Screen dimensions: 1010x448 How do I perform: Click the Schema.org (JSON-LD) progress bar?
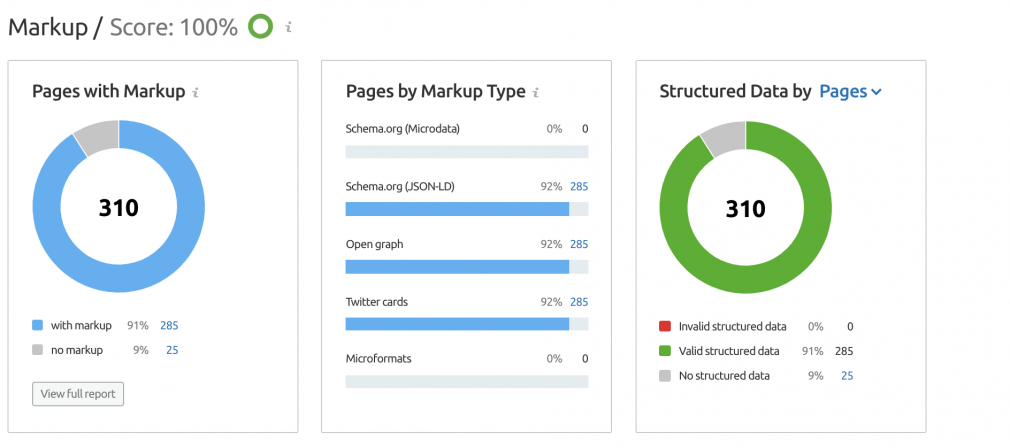[467, 209]
